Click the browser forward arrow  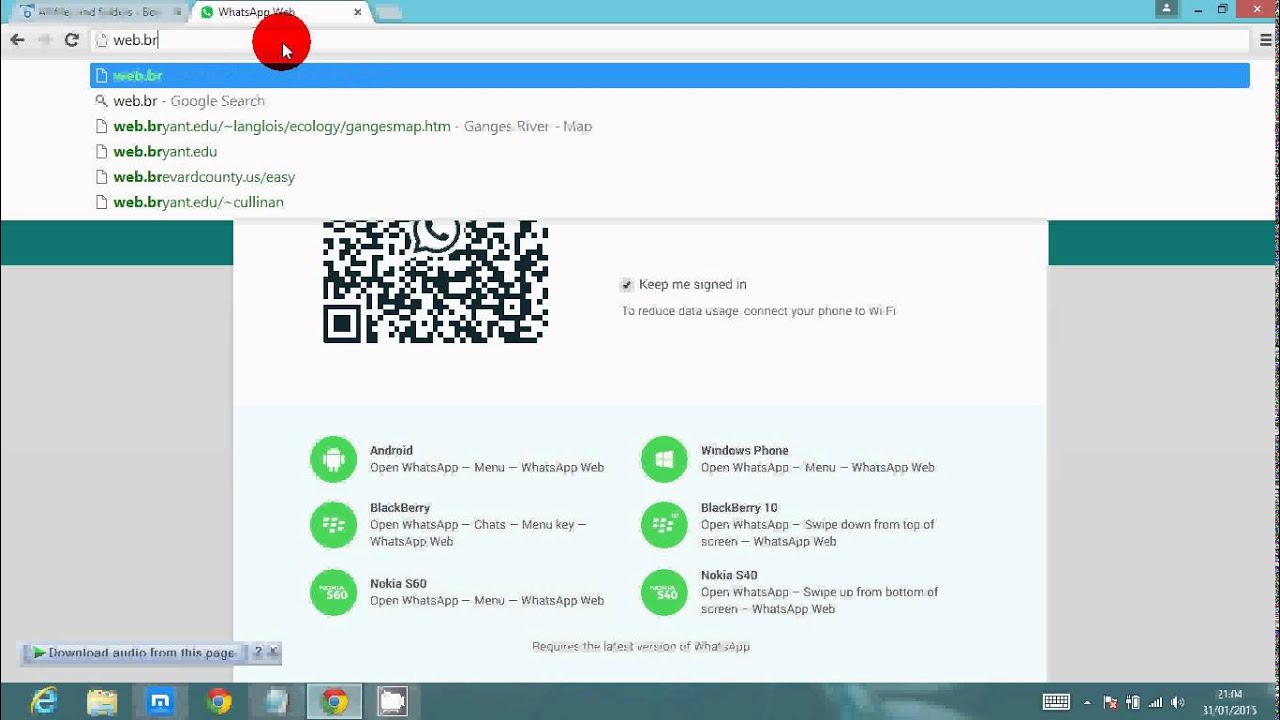[x=44, y=40]
